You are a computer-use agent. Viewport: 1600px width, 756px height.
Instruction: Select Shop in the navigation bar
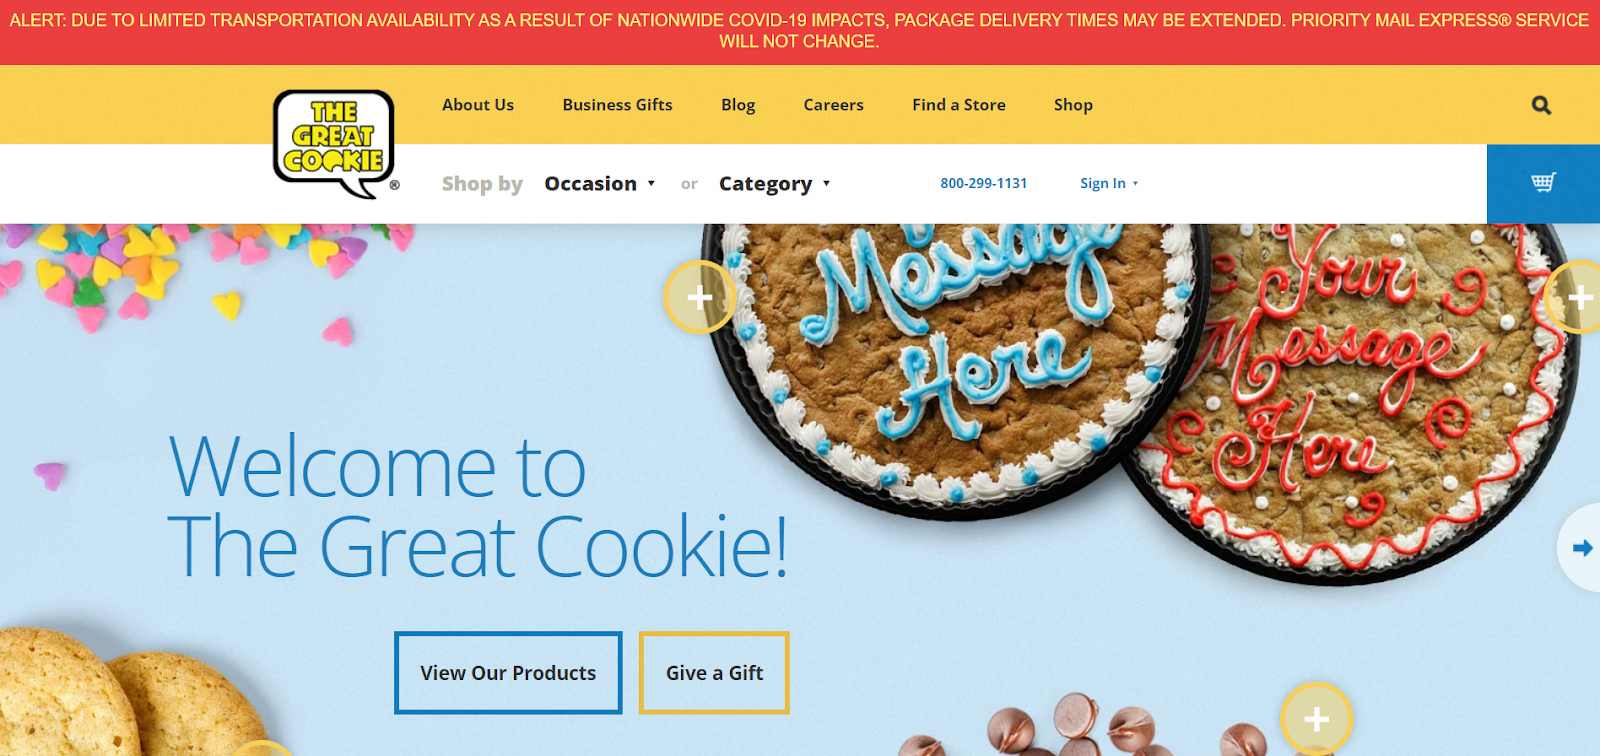pos(1073,105)
